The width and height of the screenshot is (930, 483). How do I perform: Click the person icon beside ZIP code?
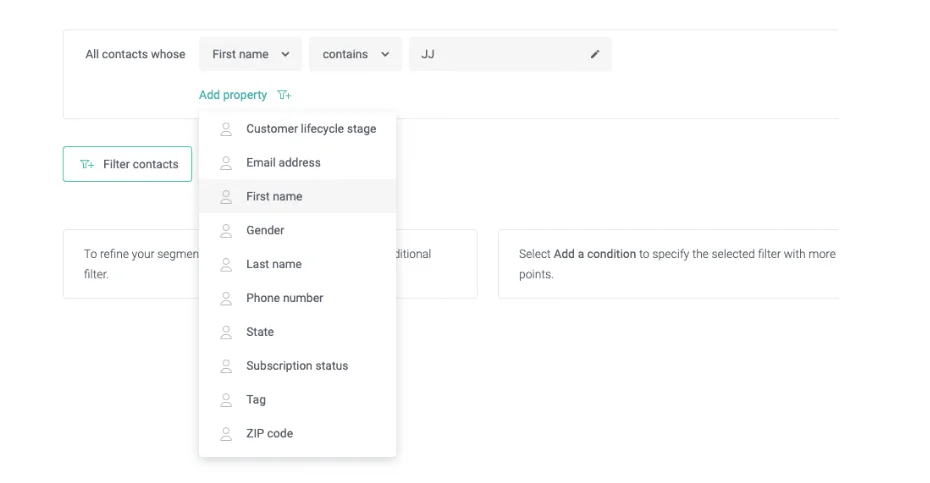click(x=226, y=434)
